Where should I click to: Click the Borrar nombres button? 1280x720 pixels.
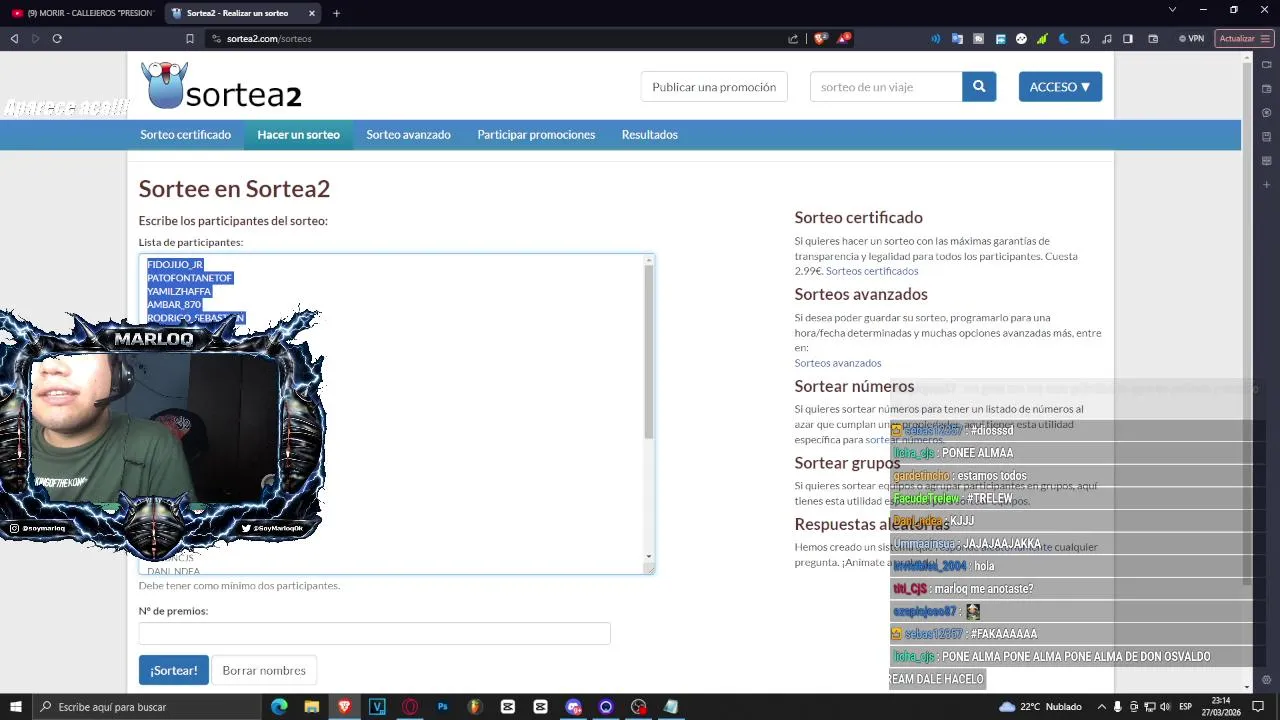tap(264, 670)
